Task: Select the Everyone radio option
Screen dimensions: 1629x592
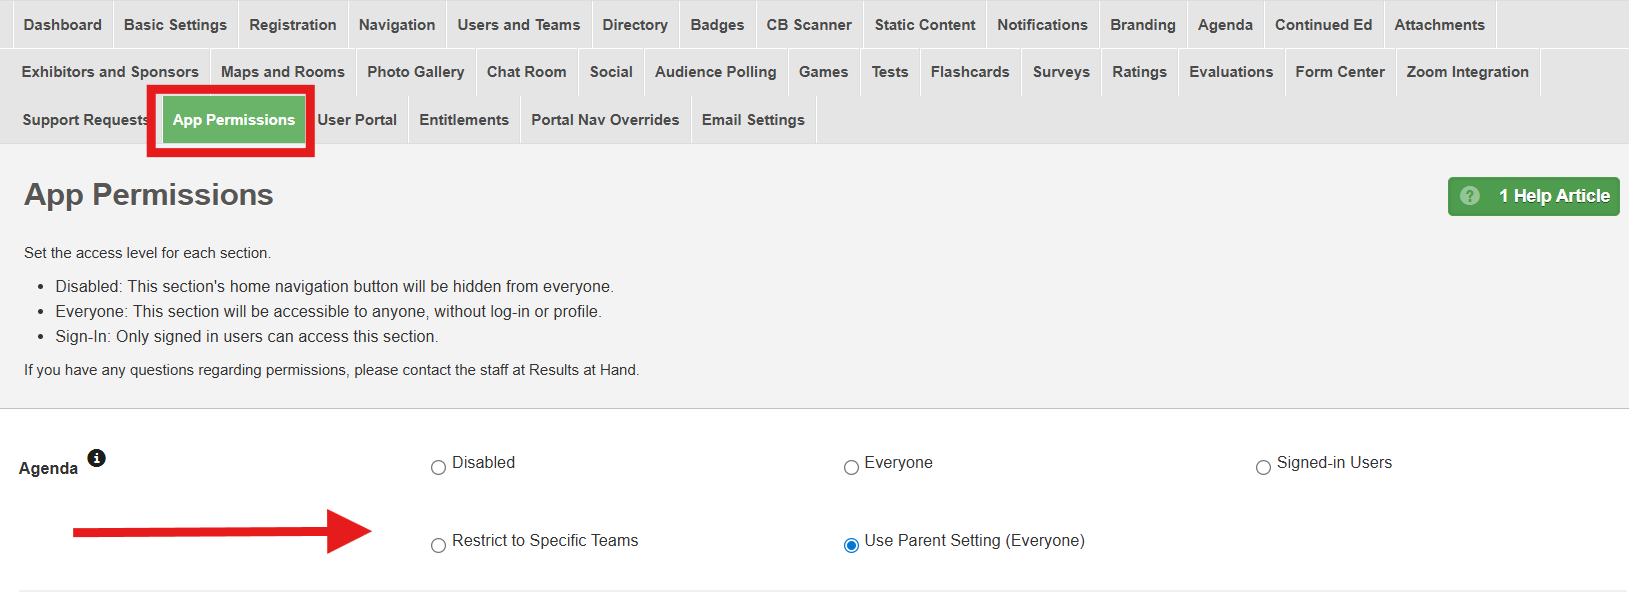Action: [851, 467]
